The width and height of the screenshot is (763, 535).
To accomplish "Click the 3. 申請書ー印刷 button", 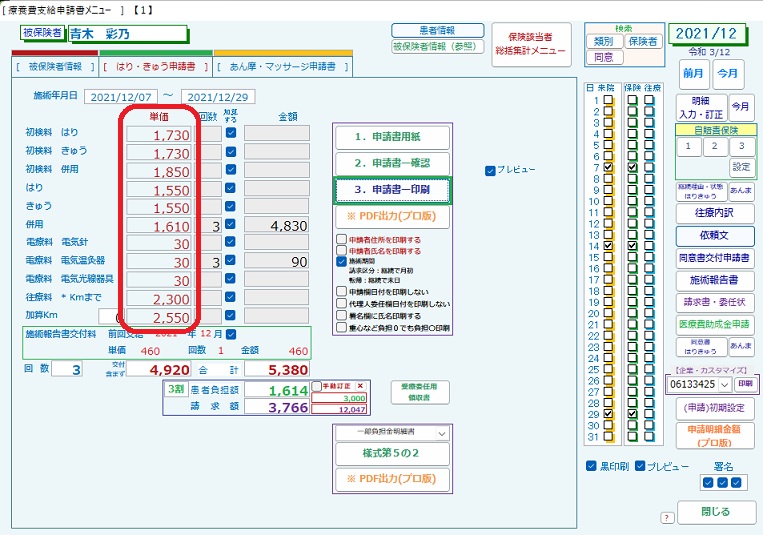I will point(392,190).
